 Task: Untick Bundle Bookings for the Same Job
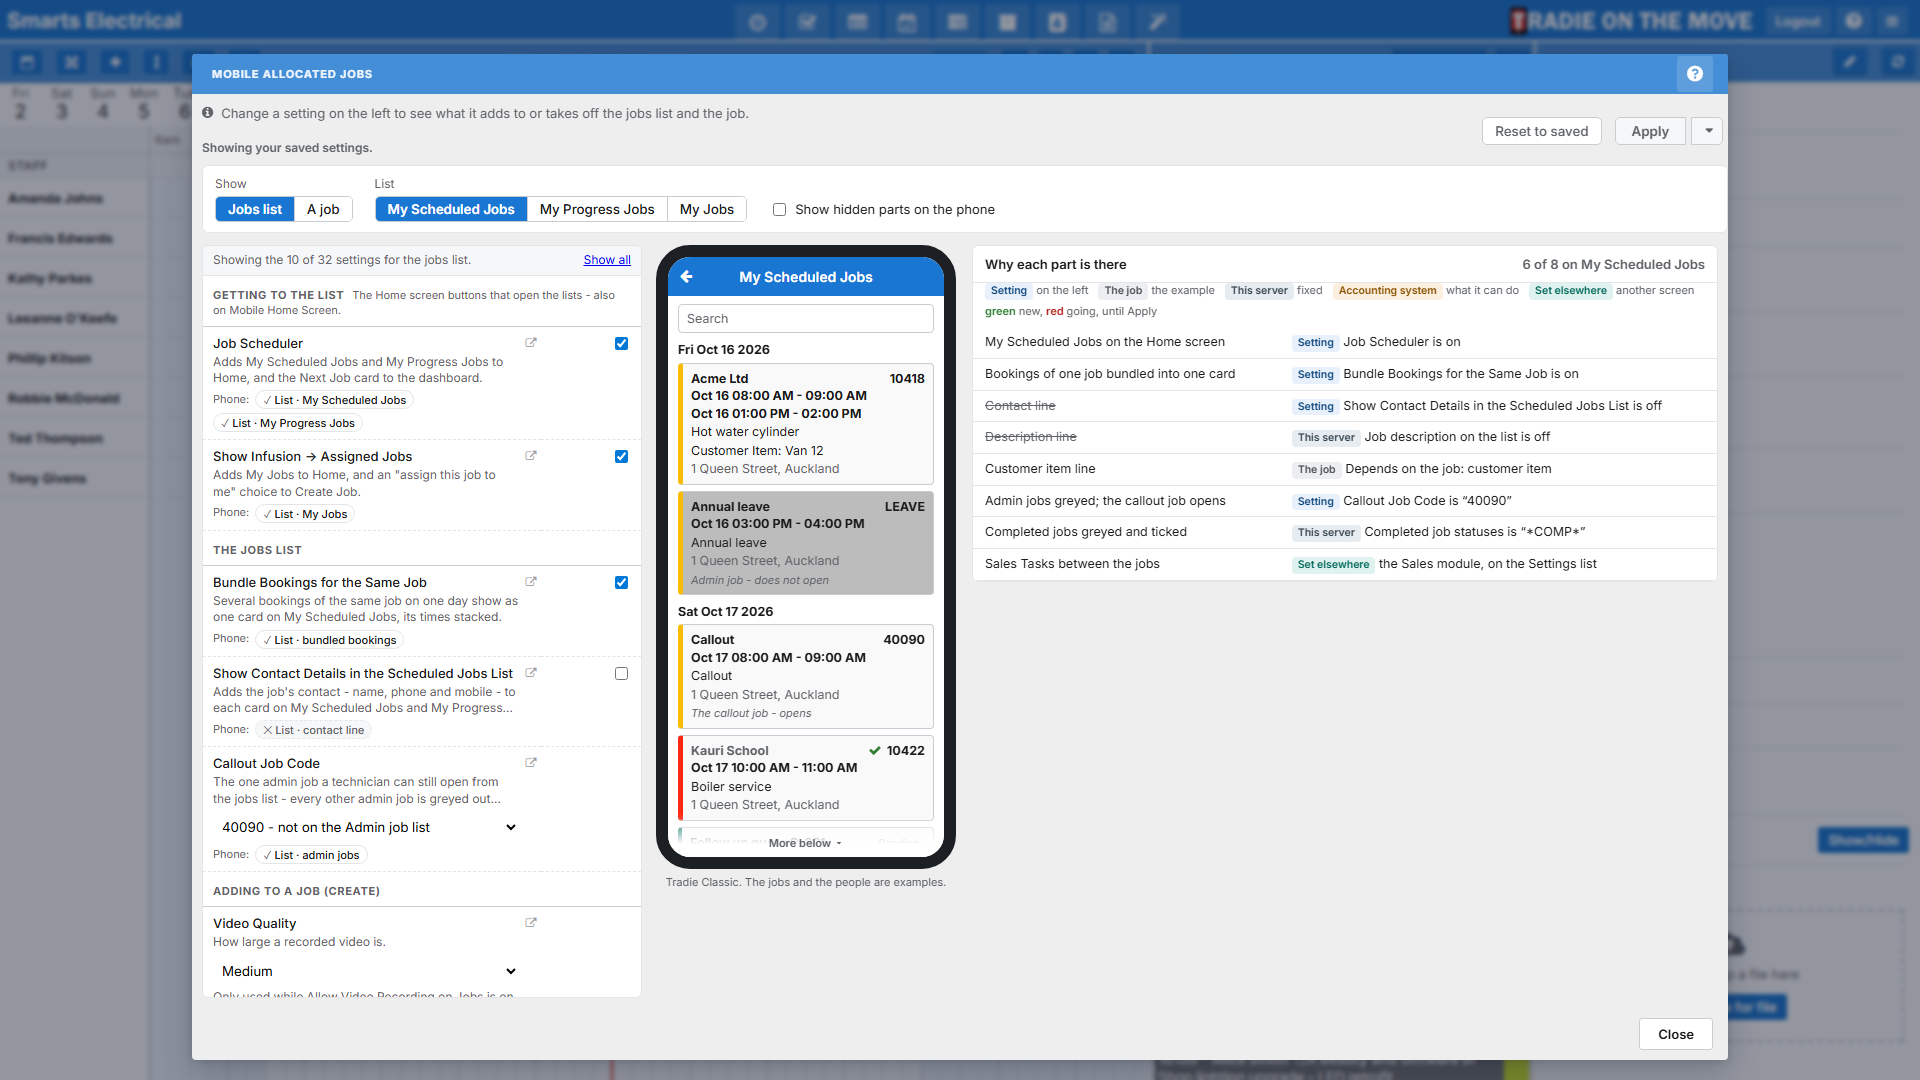622,583
